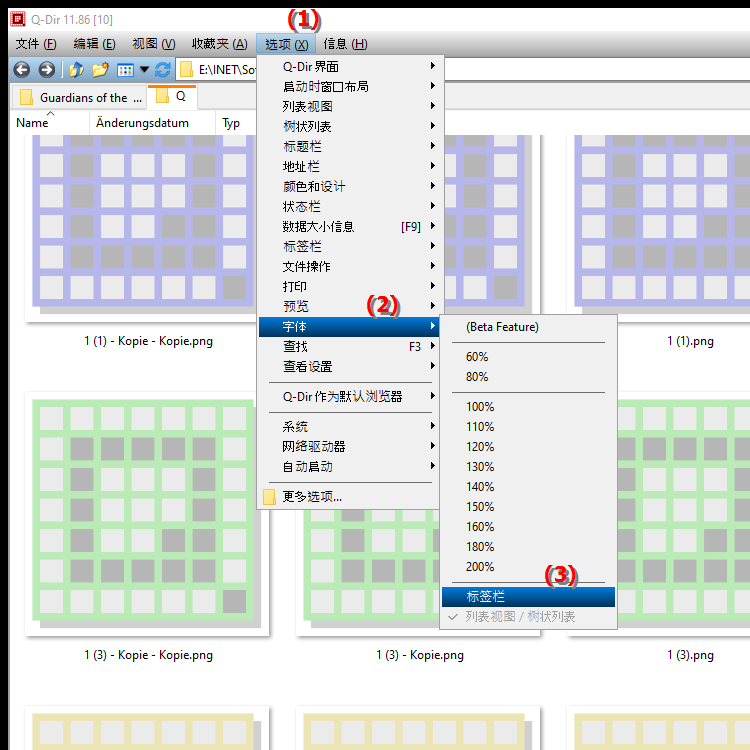Click the 更多选项... entry
This screenshot has height=750, width=750.
tap(349, 496)
